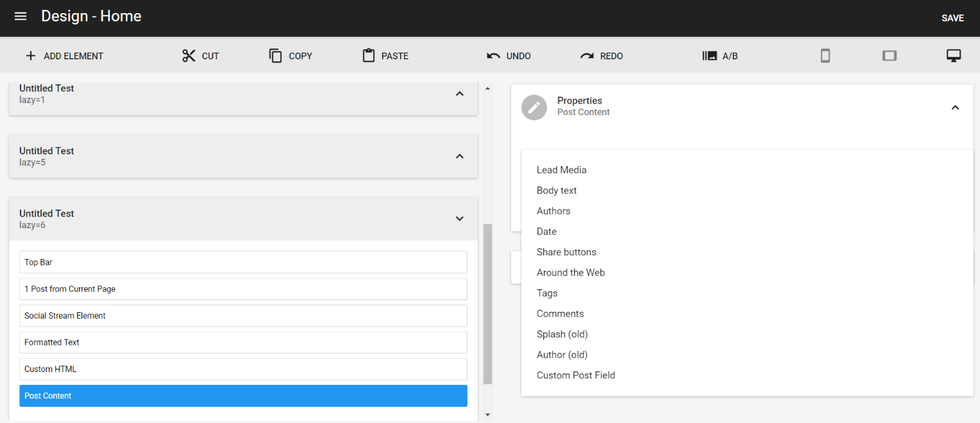This screenshot has width=980, height=423.
Task: Click the Add Element plus icon
Action: 30,56
